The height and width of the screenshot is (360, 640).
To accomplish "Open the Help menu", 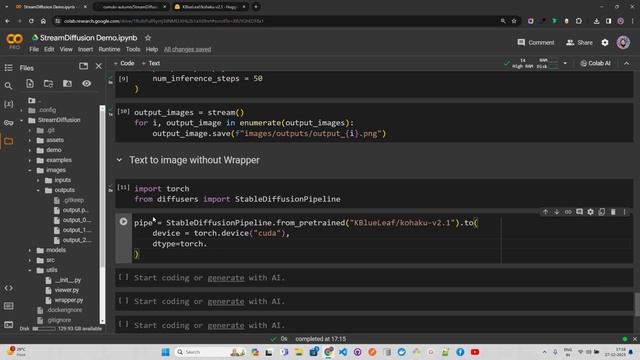I will [151, 49].
